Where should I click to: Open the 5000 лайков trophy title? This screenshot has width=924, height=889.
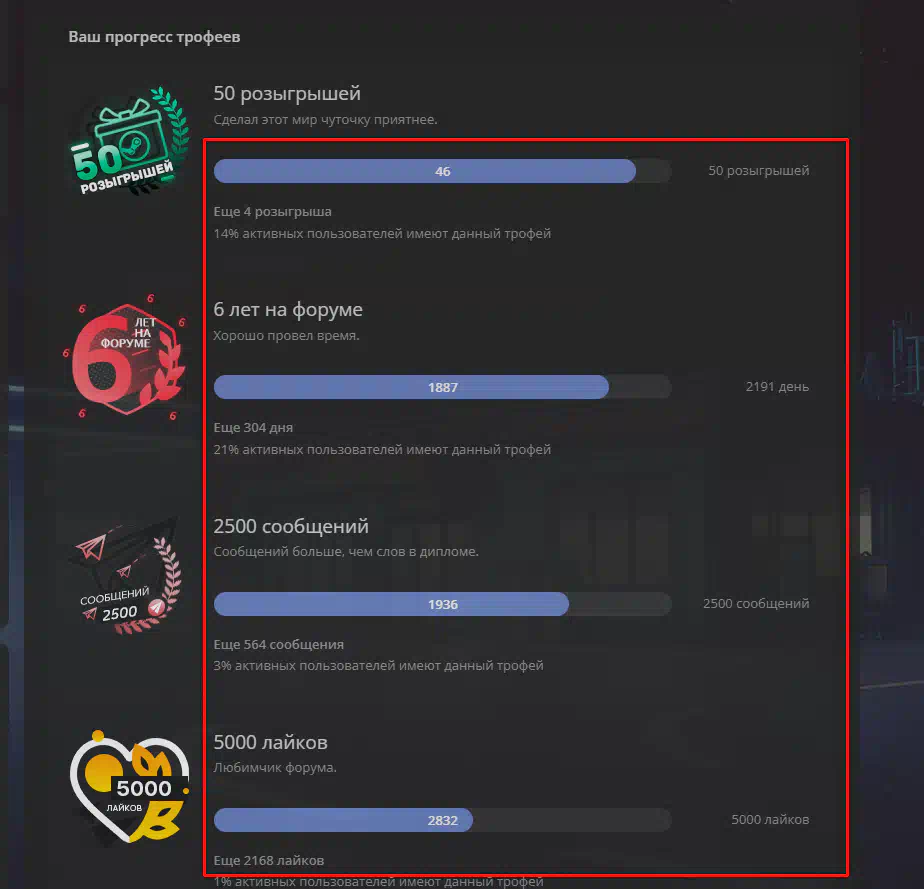[270, 742]
